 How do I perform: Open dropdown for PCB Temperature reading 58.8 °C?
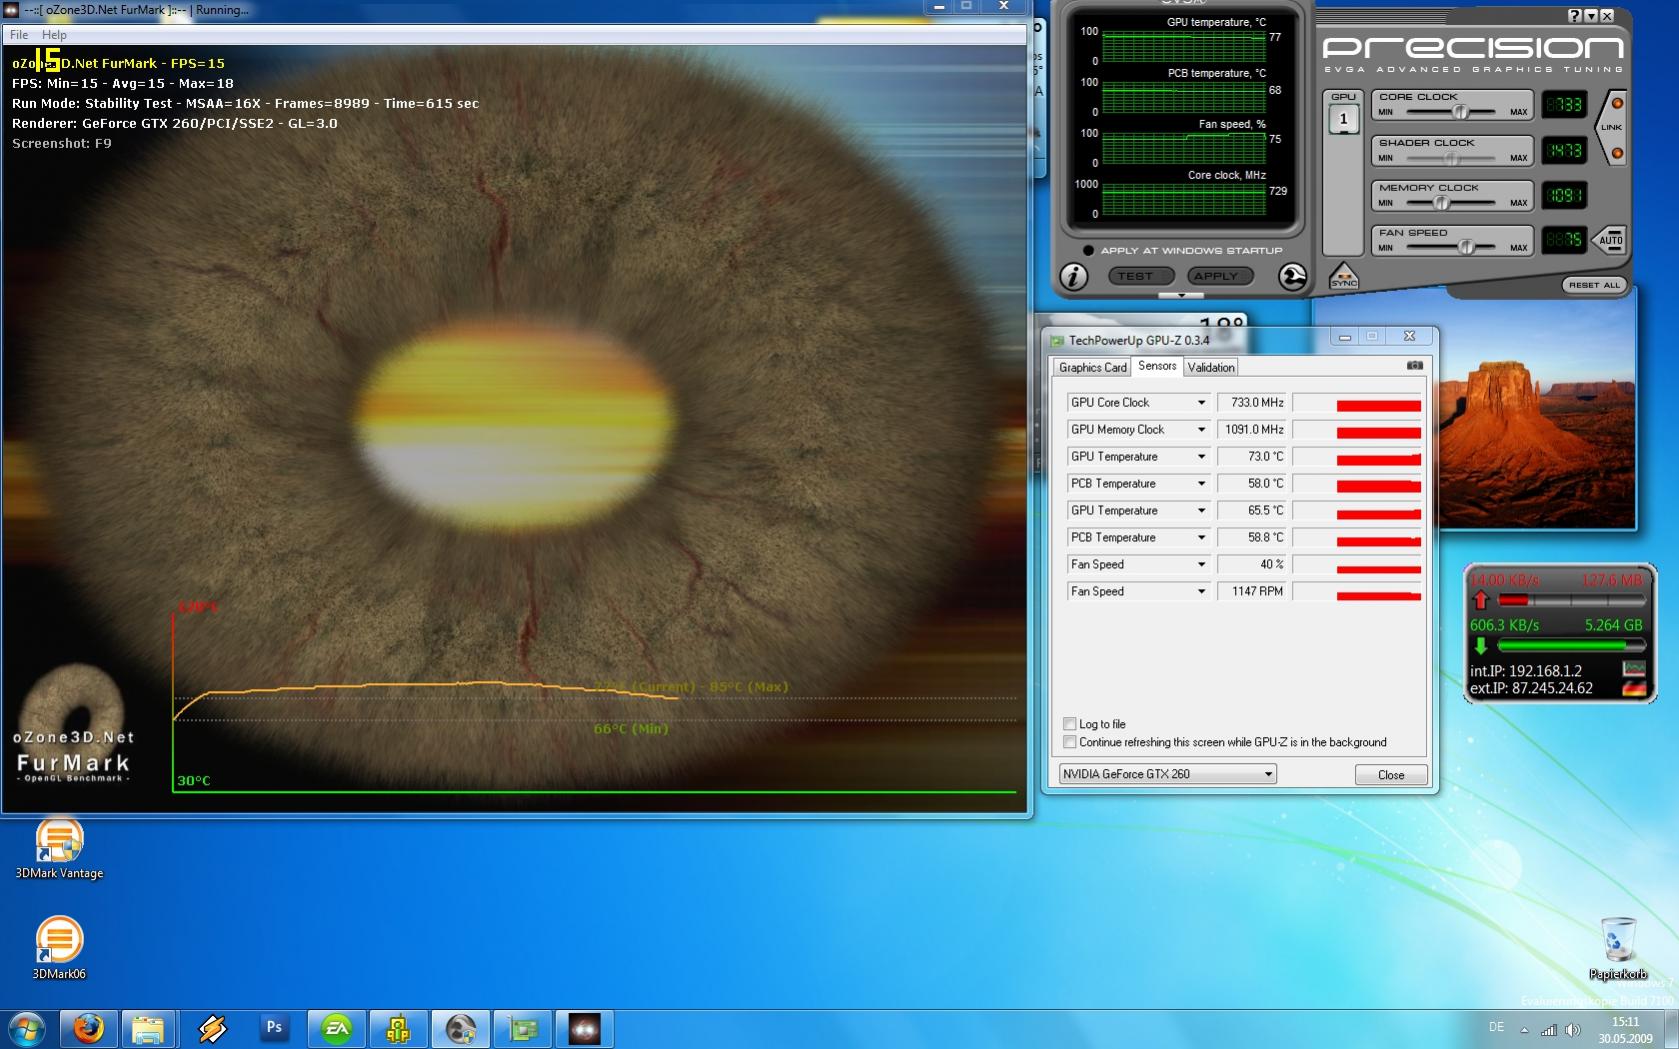(x=1201, y=538)
